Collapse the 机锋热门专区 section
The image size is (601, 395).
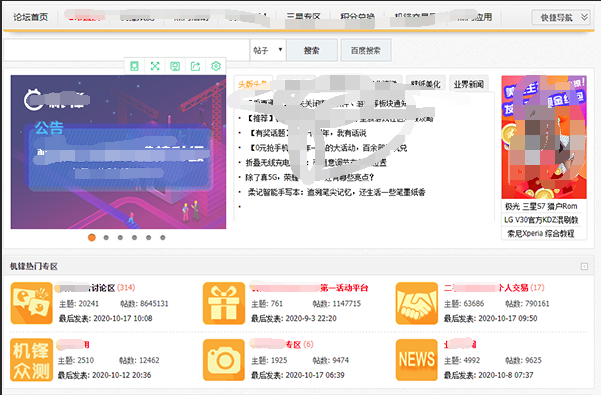point(584,266)
